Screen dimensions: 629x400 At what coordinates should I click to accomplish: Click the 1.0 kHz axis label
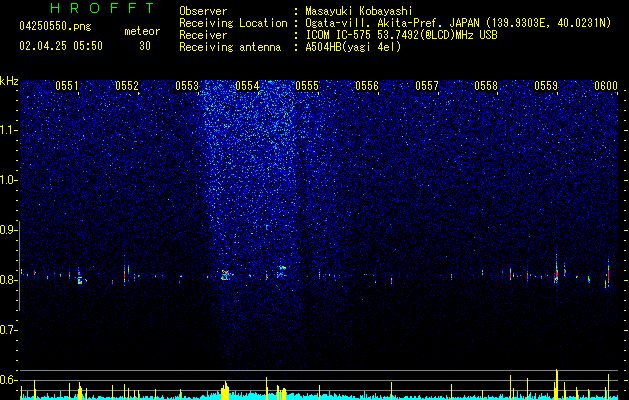point(8,180)
